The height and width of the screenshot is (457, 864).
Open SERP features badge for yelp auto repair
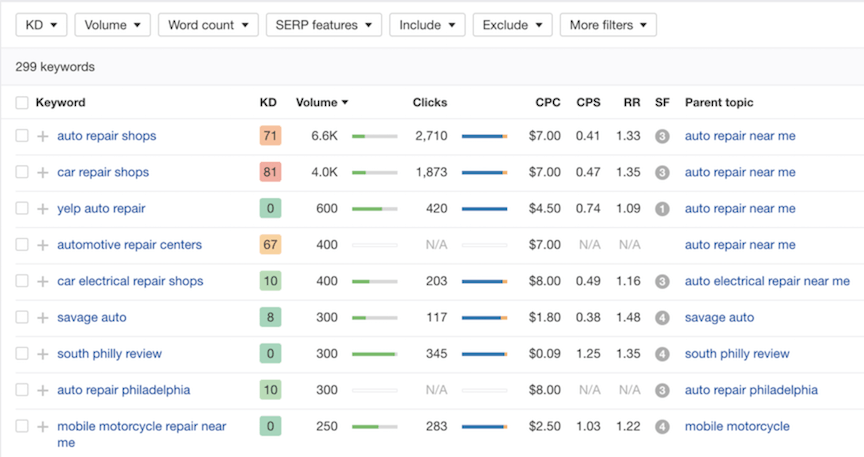661,209
